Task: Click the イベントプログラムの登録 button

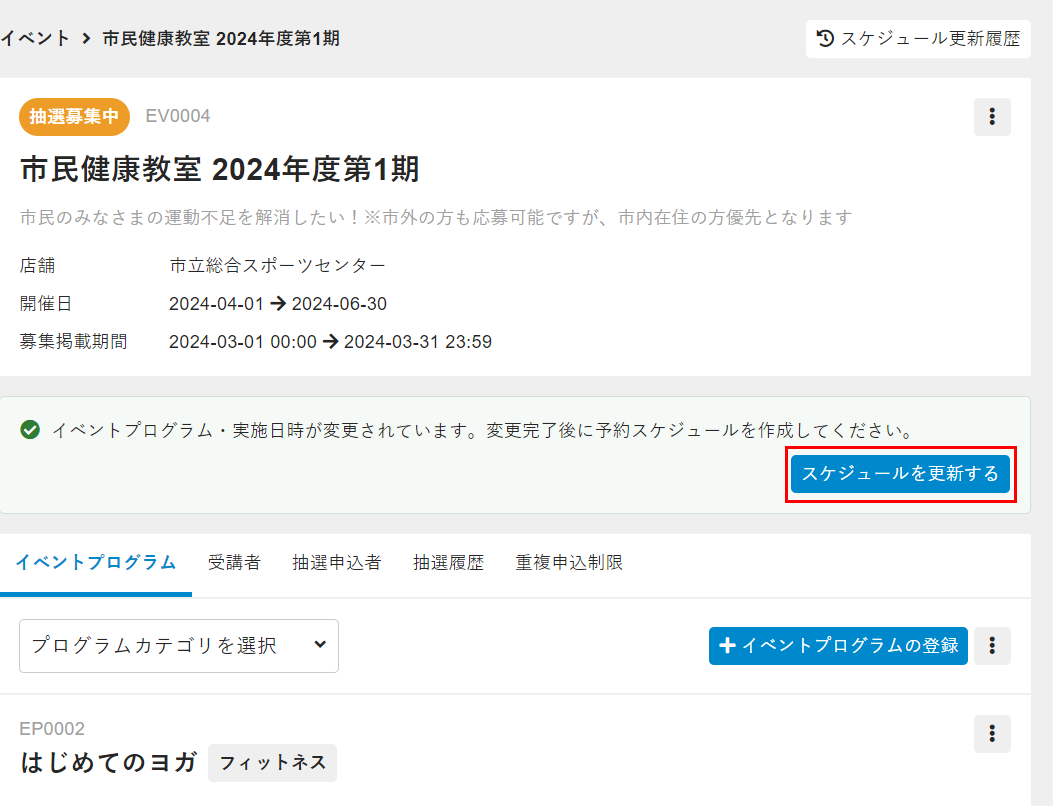Action: pyautogui.click(x=838, y=646)
